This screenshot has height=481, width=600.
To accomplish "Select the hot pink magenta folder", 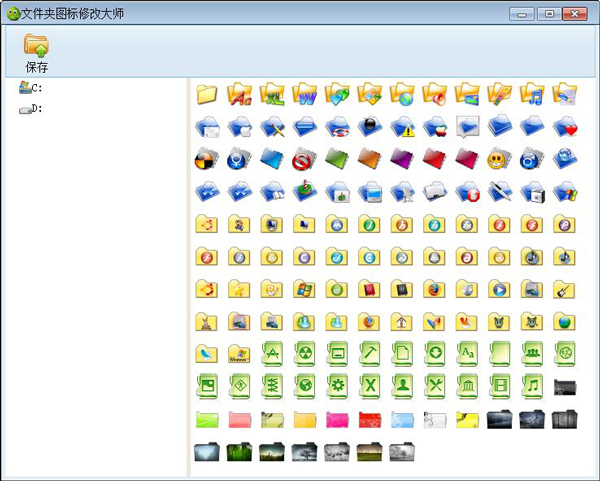I will (x=337, y=420).
